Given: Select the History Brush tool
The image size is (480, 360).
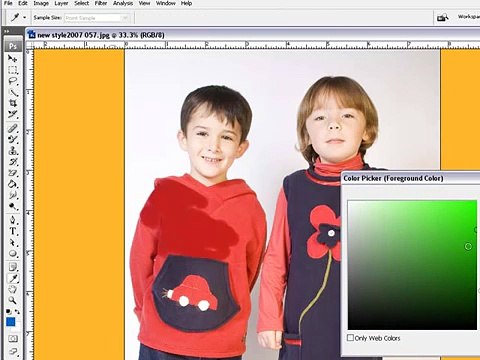Looking at the screenshot, I should [x=13, y=162].
